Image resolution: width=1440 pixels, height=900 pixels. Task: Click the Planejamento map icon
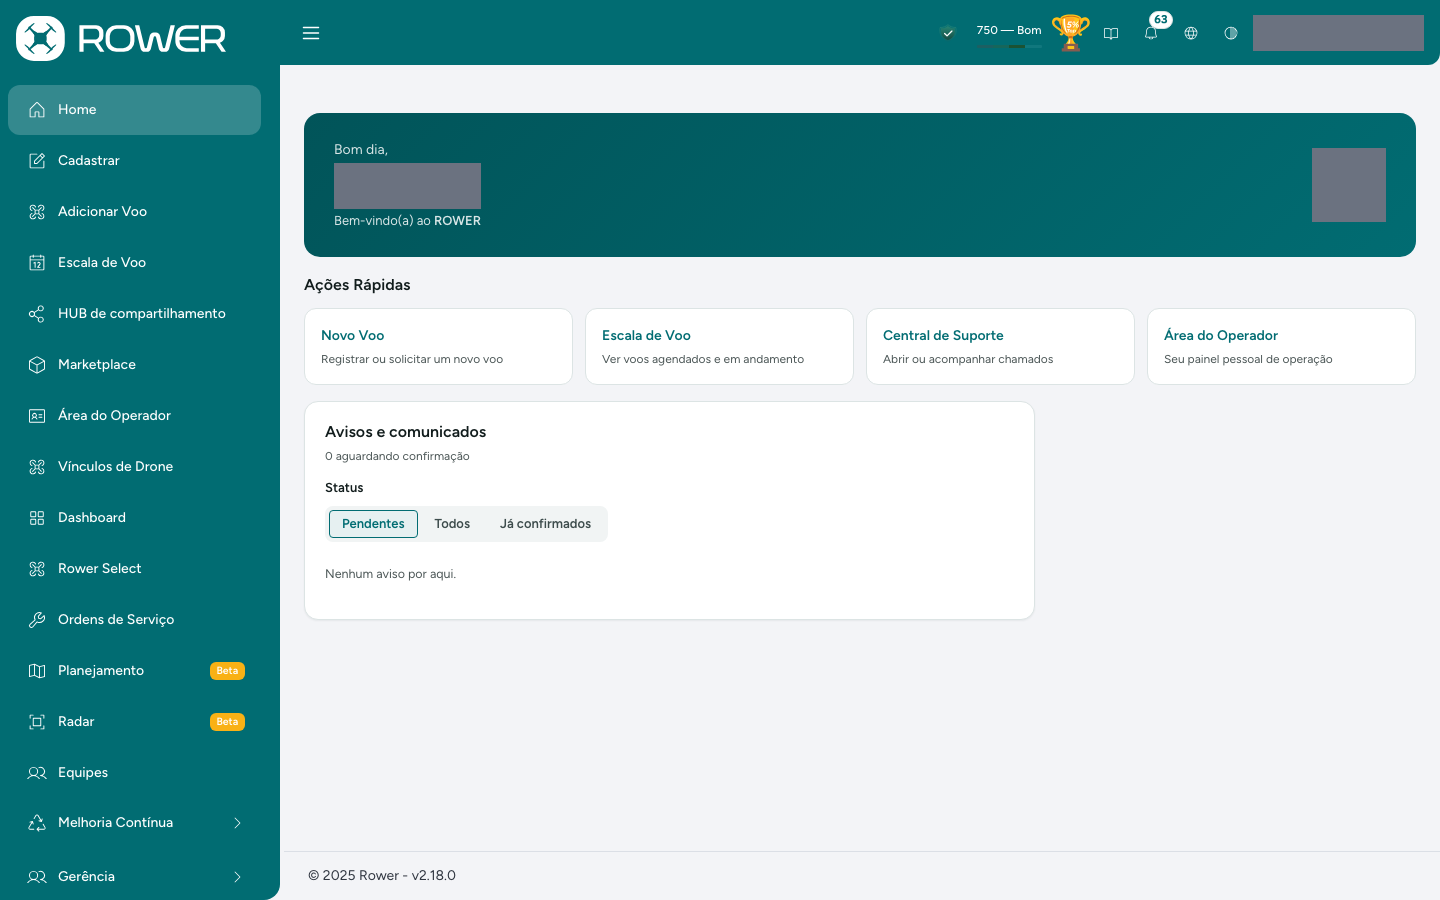(x=37, y=671)
